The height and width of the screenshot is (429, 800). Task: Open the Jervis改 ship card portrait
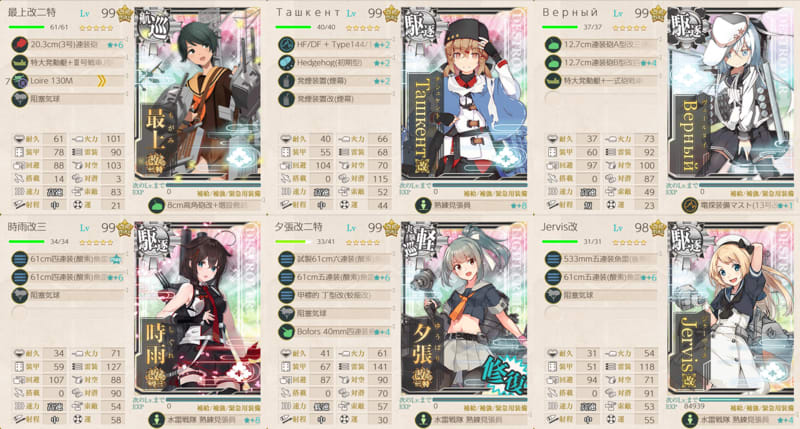tap(732, 308)
